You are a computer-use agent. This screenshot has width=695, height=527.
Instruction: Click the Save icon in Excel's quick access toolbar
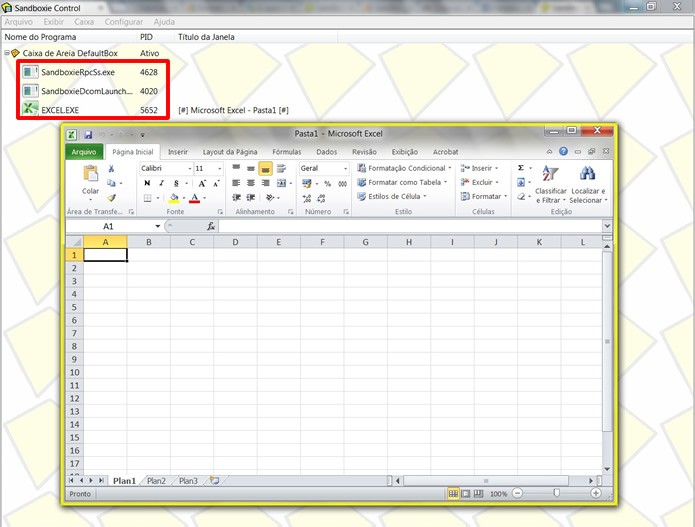[88, 135]
